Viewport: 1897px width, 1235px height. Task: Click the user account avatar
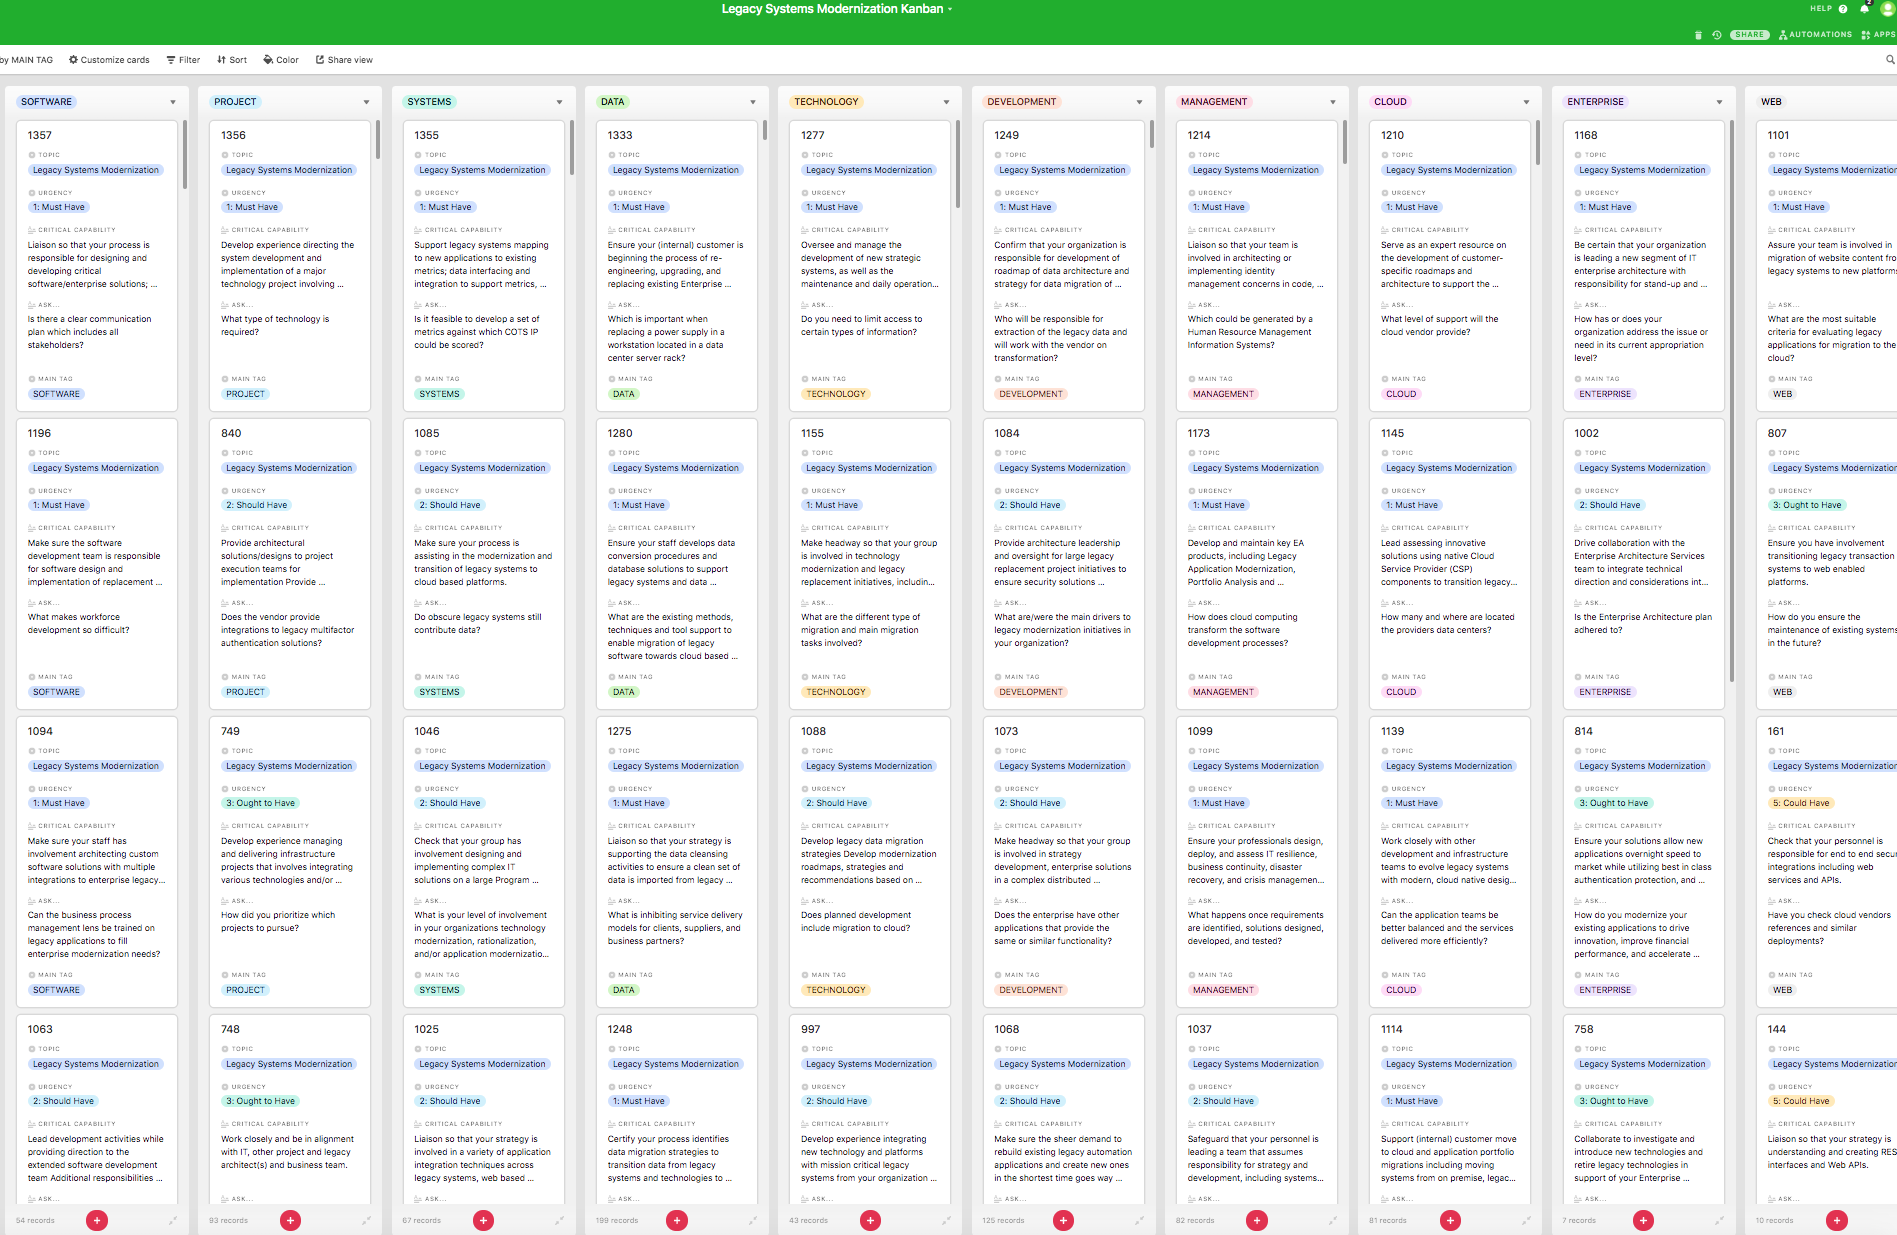tap(1887, 9)
